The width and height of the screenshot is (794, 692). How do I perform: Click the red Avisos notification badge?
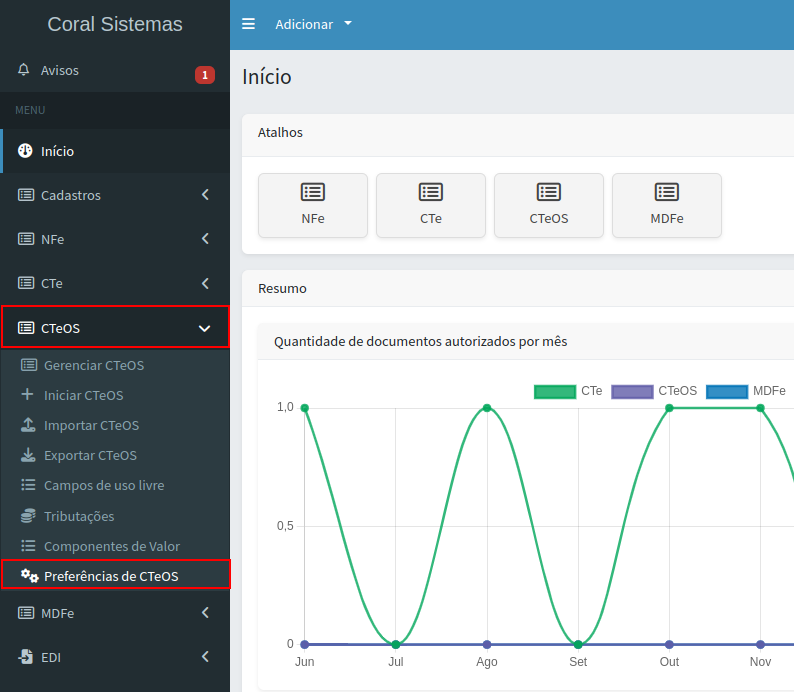(x=204, y=74)
